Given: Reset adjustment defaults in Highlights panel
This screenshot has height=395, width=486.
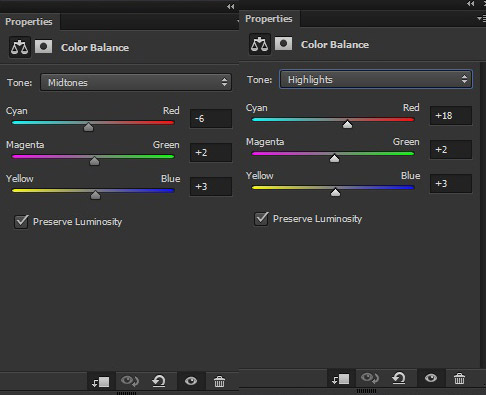Looking at the screenshot, I should [x=399, y=378].
